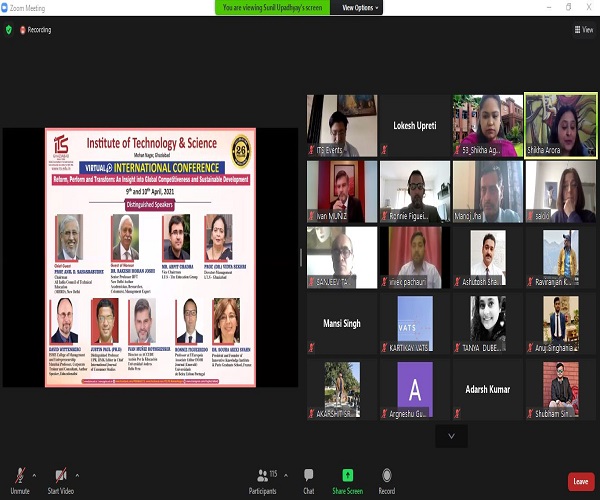
Task: Show the next page of participant videos
Action: [452, 436]
